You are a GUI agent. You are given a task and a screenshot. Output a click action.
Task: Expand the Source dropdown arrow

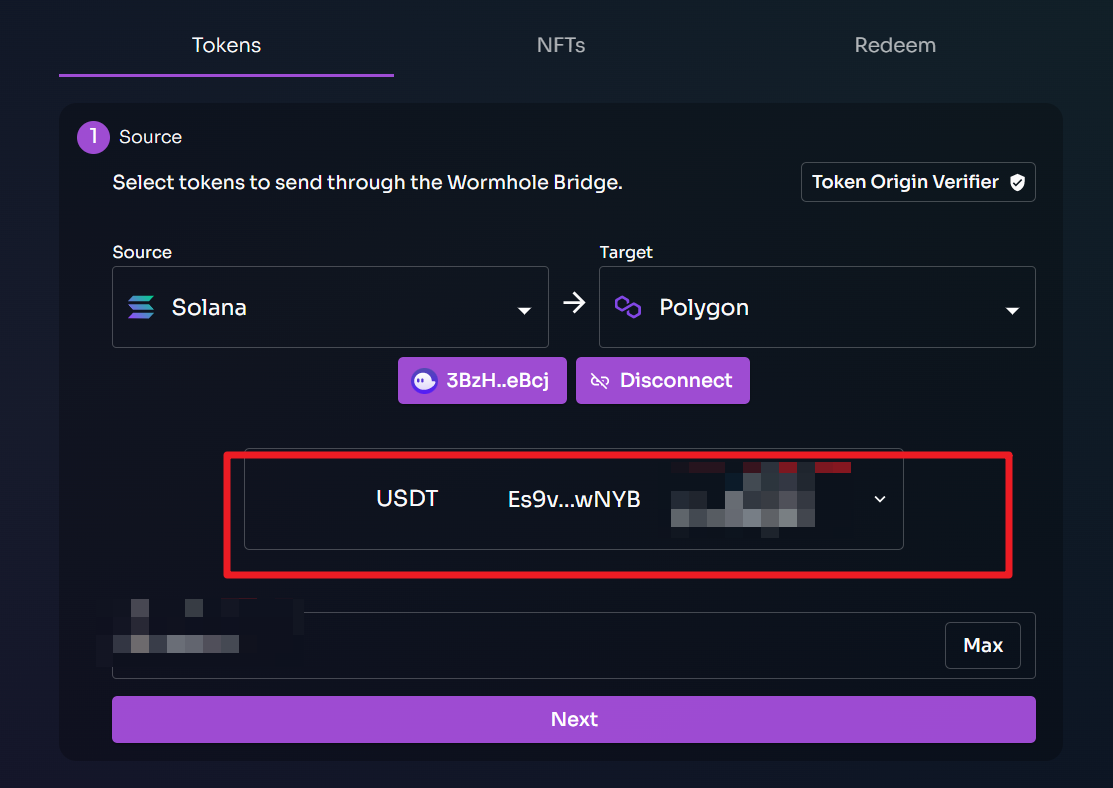(x=524, y=310)
